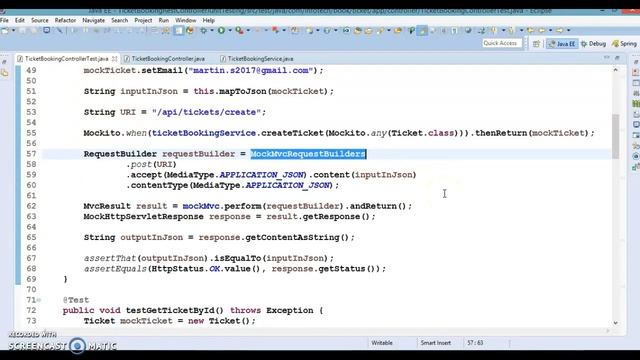Open the Edit menu

tap(20, 20)
